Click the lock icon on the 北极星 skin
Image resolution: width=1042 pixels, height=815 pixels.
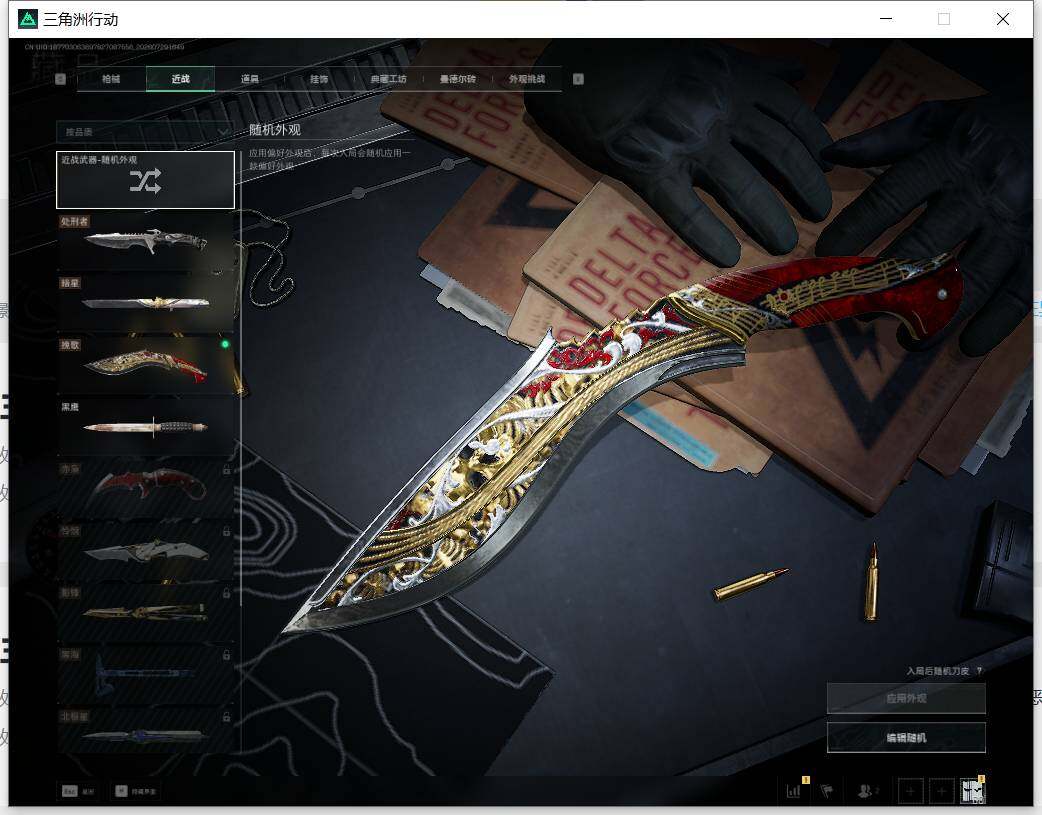(227, 717)
